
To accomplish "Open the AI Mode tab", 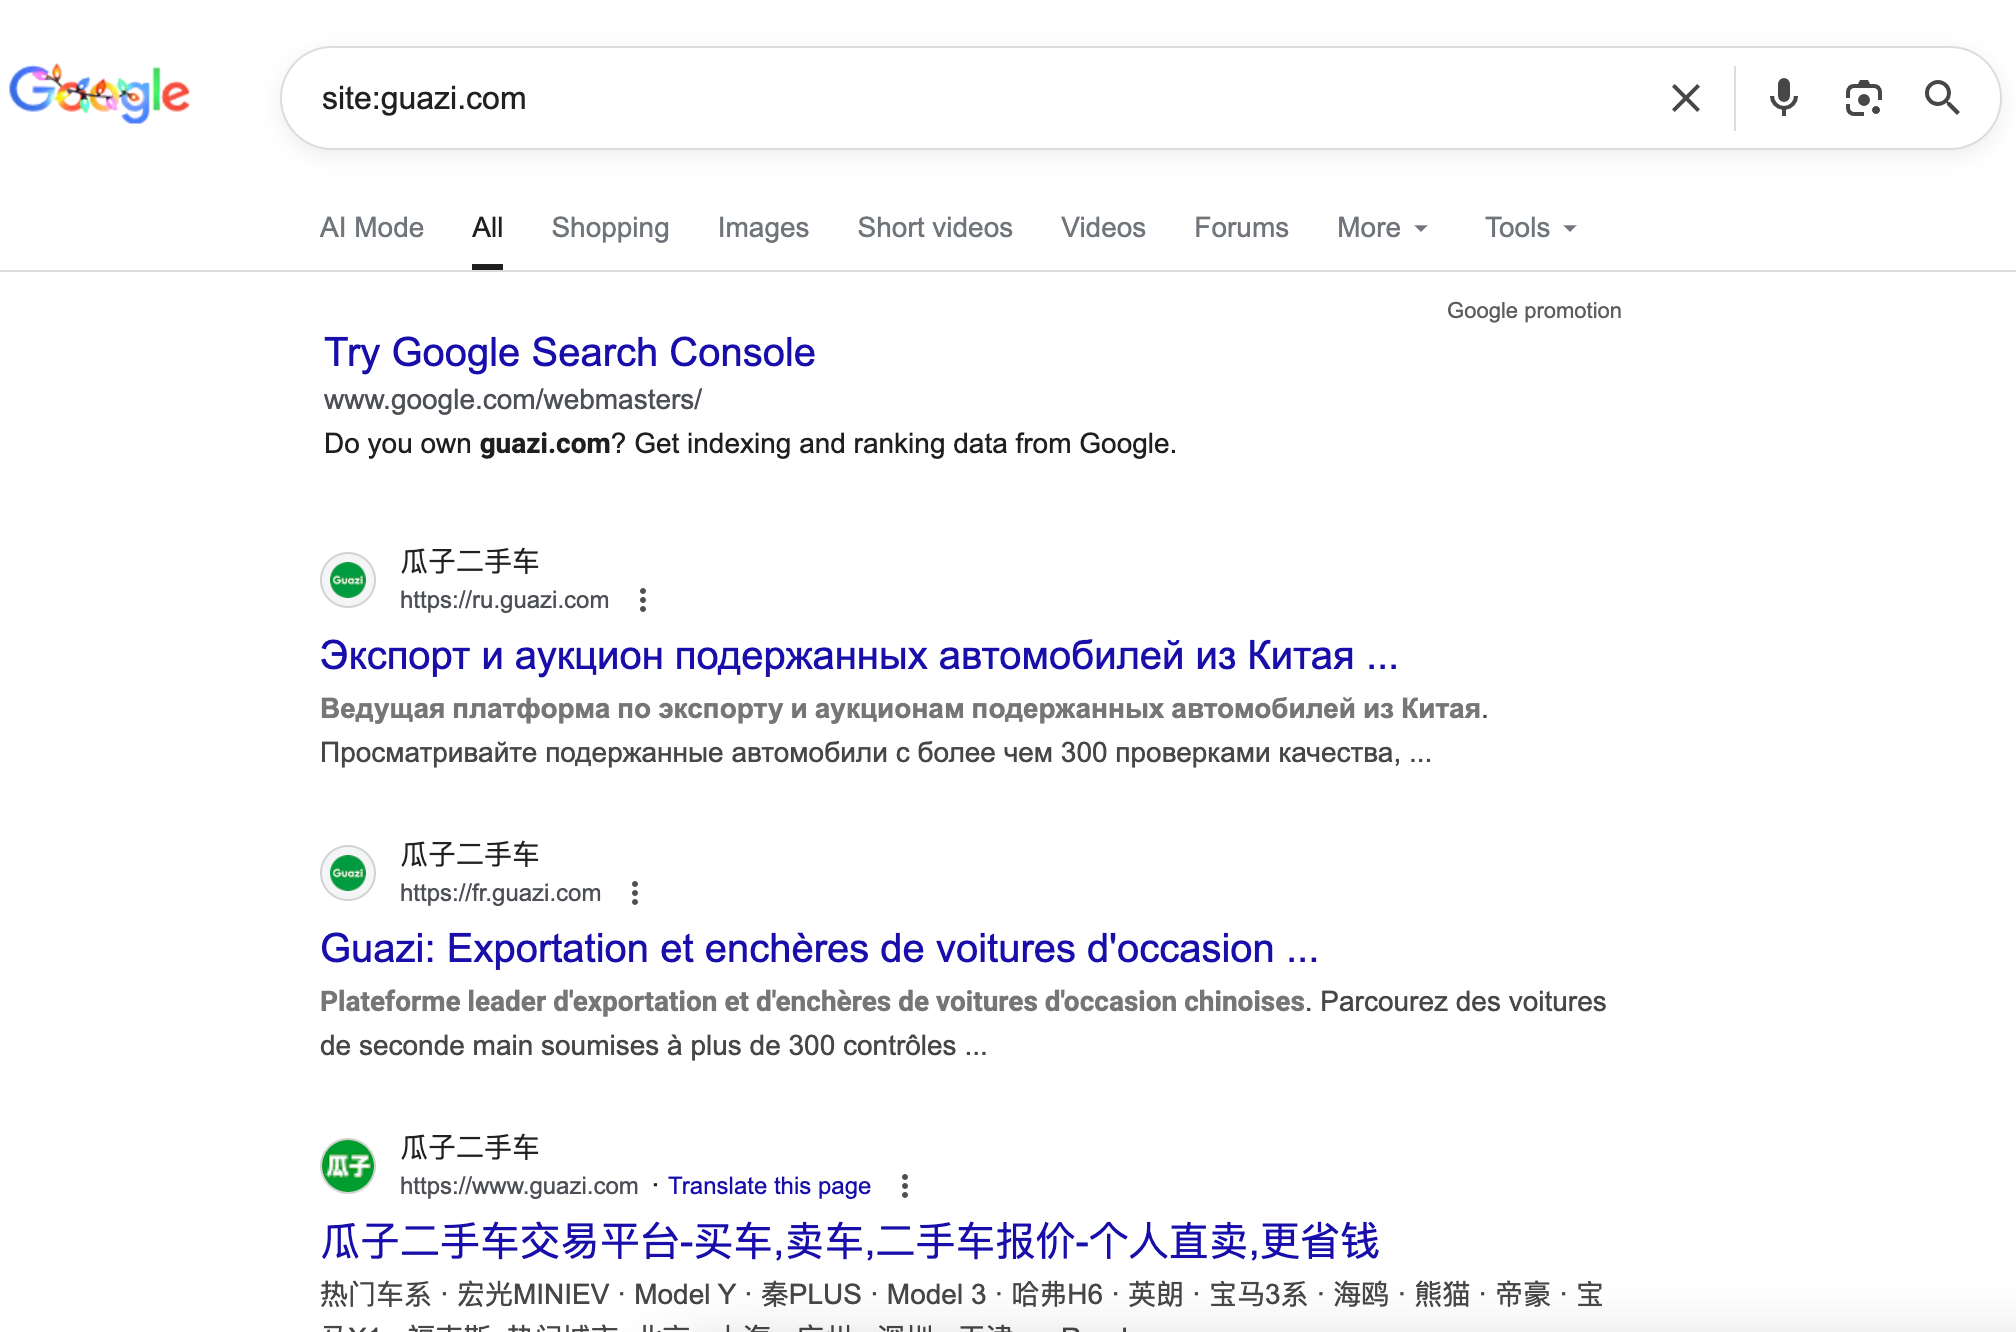I will (371, 228).
